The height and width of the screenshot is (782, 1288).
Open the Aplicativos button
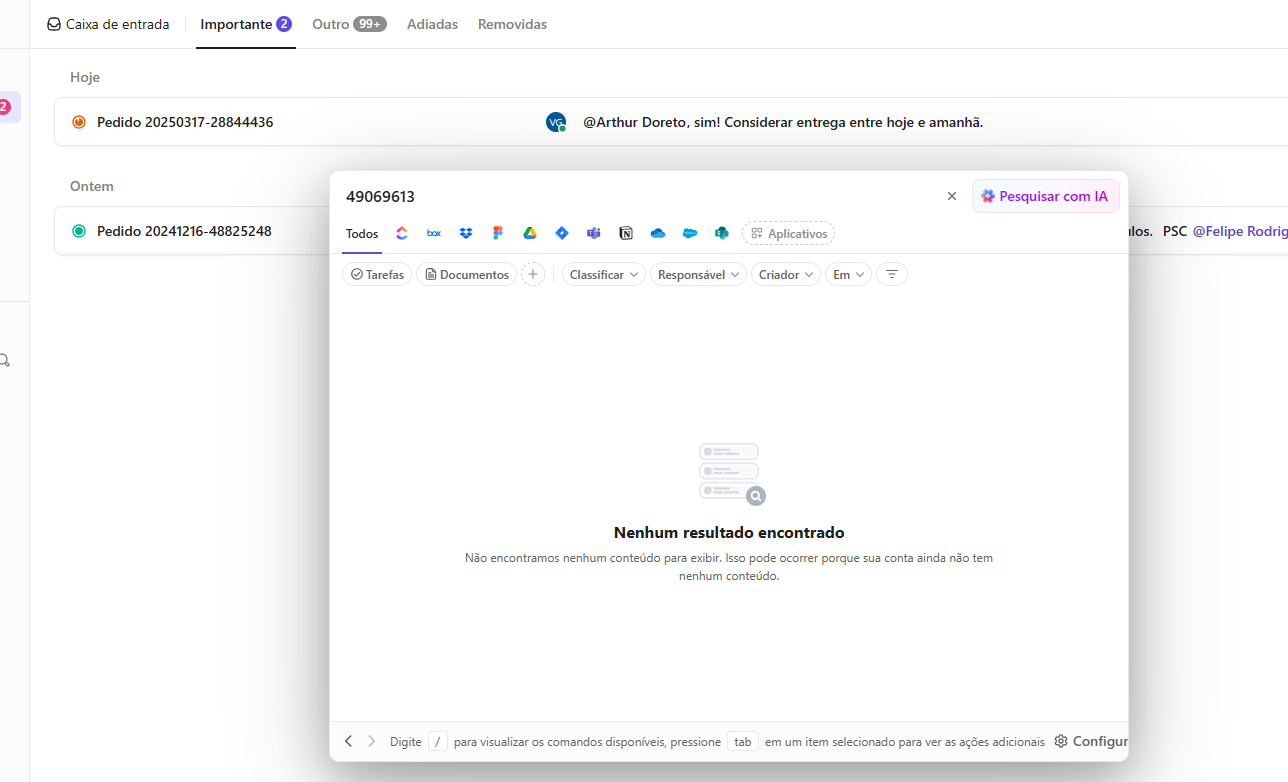click(788, 233)
